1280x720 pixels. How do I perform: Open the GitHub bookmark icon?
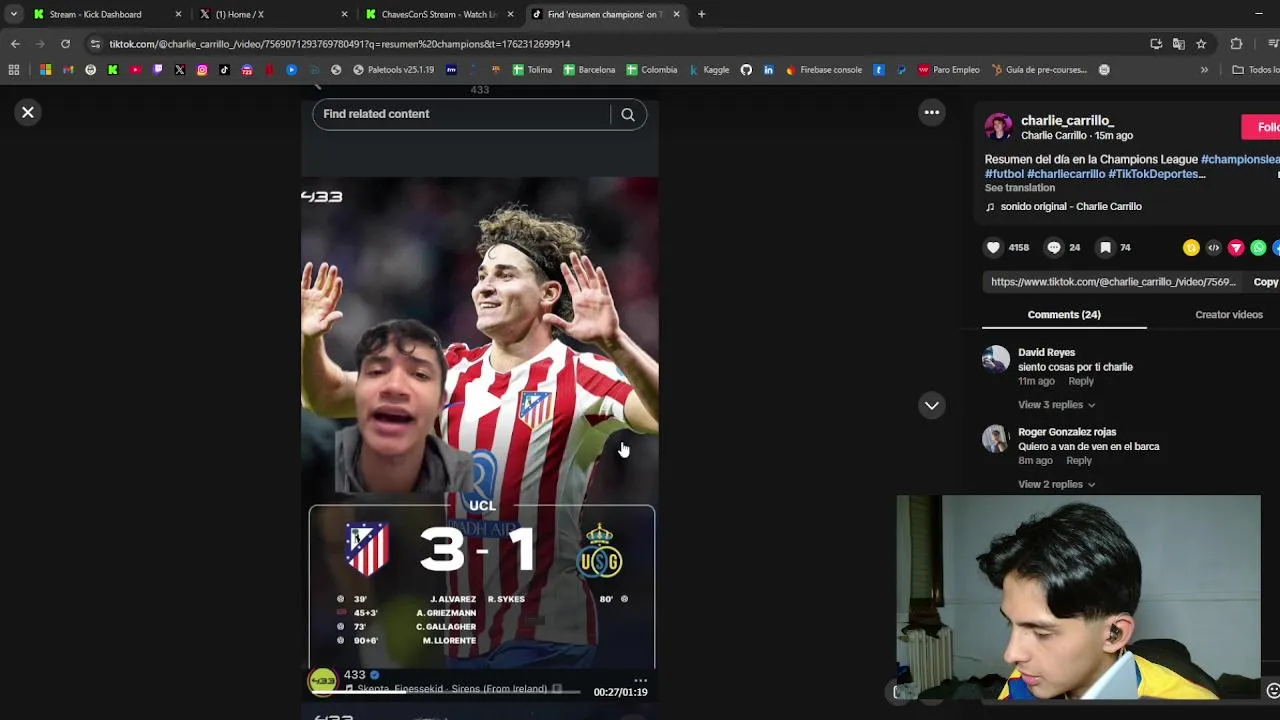746,70
